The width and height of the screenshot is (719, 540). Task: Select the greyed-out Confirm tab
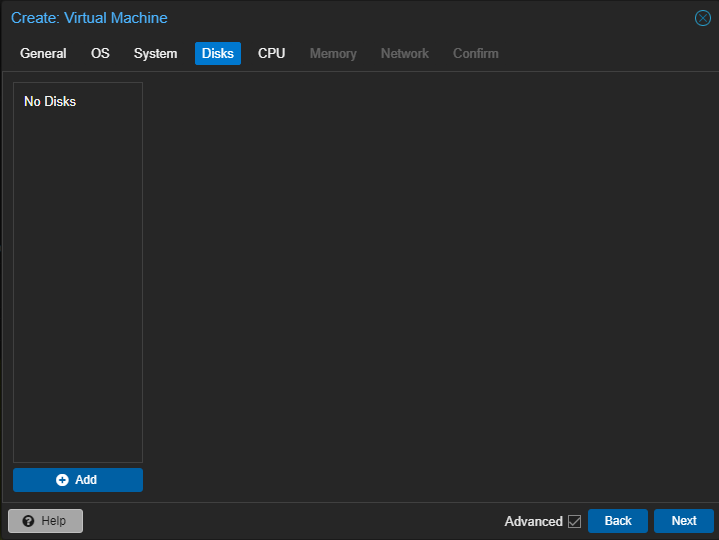click(475, 53)
